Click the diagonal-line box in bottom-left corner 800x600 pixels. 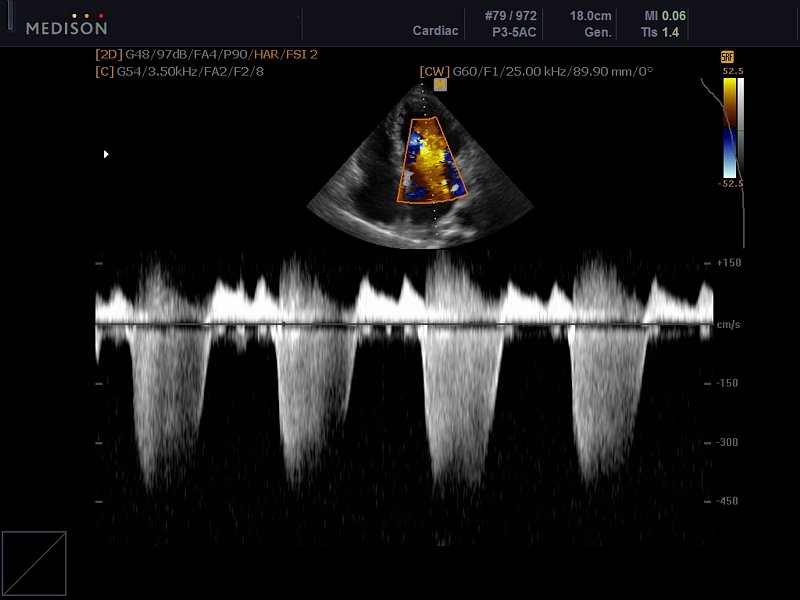coord(34,564)
